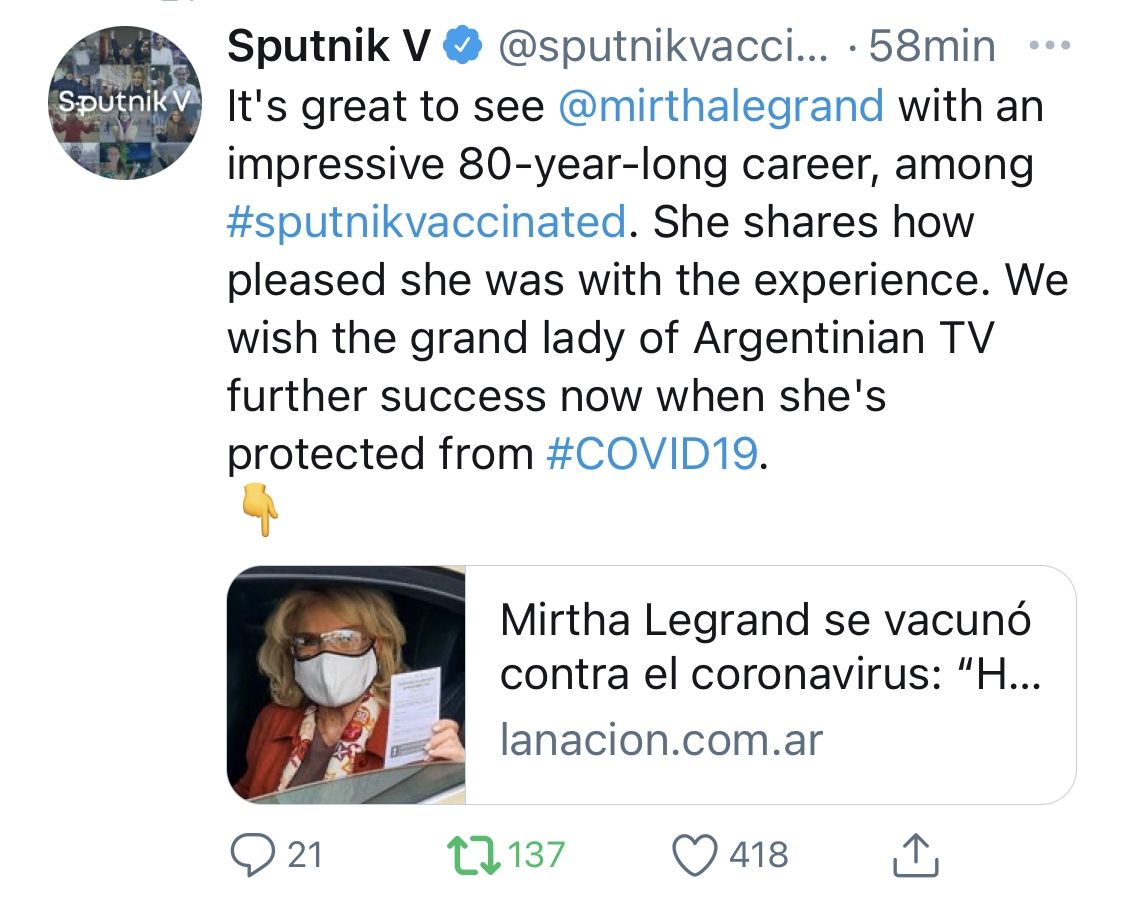Click the 418 likes count
Viewport: 1125px width, 902px height.
[758, 856]
